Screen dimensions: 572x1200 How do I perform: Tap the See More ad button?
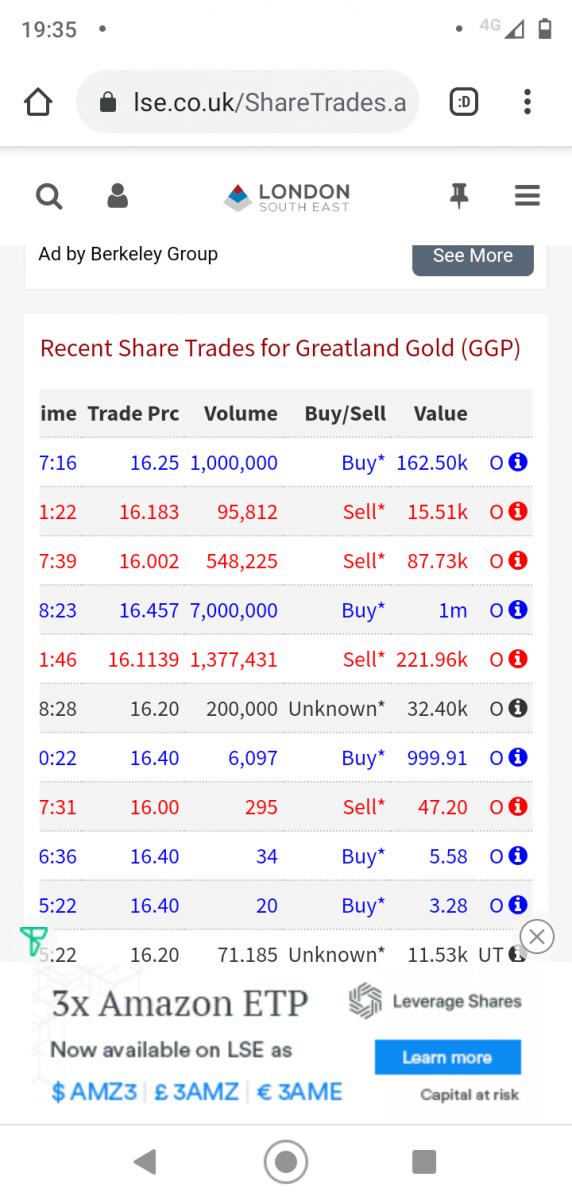point(473,256)
